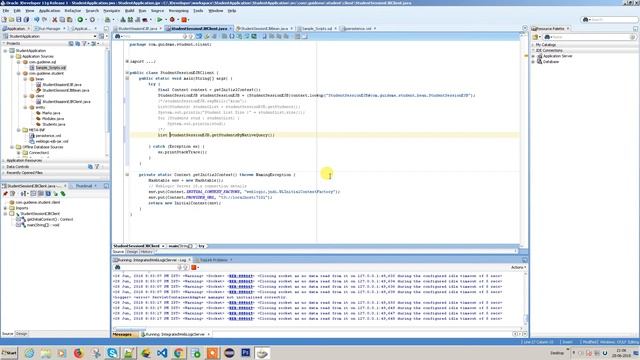Screen dimensions: 640x360
Task: Switch to StudentSessionEJBBean.java editor tab
Action: tap(264, 29)
